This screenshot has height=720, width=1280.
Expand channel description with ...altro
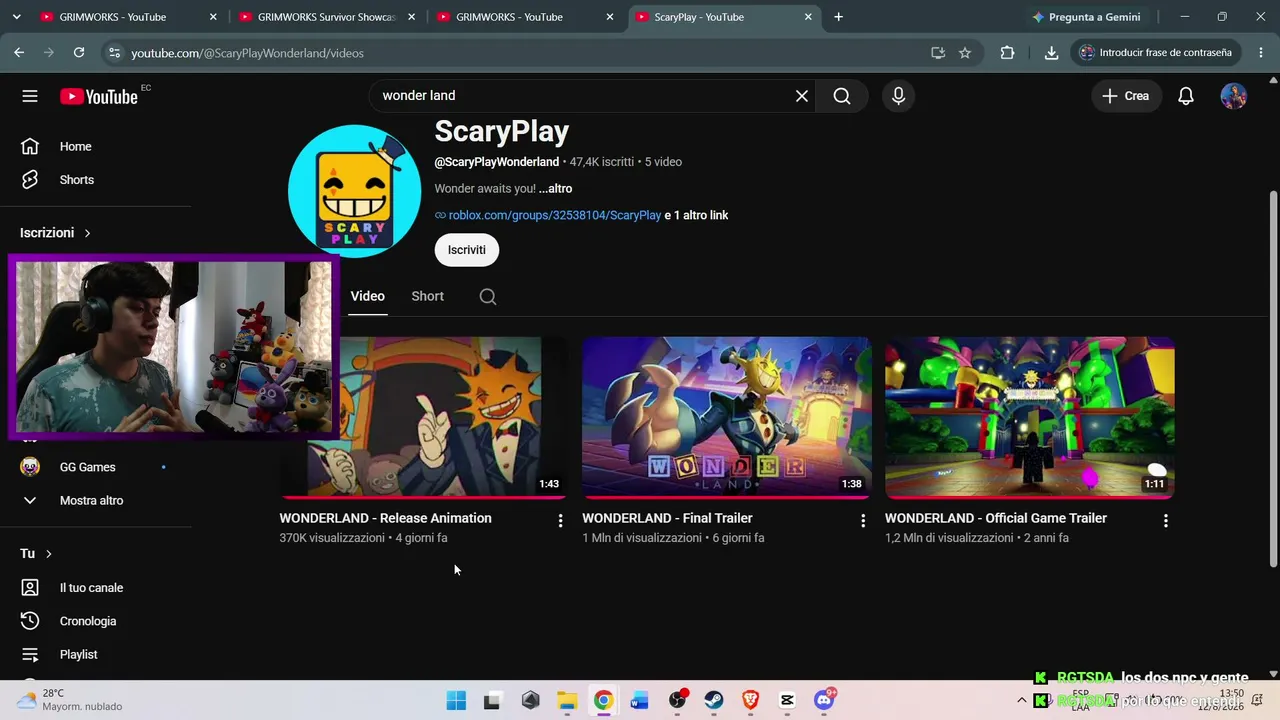[555, 189]
